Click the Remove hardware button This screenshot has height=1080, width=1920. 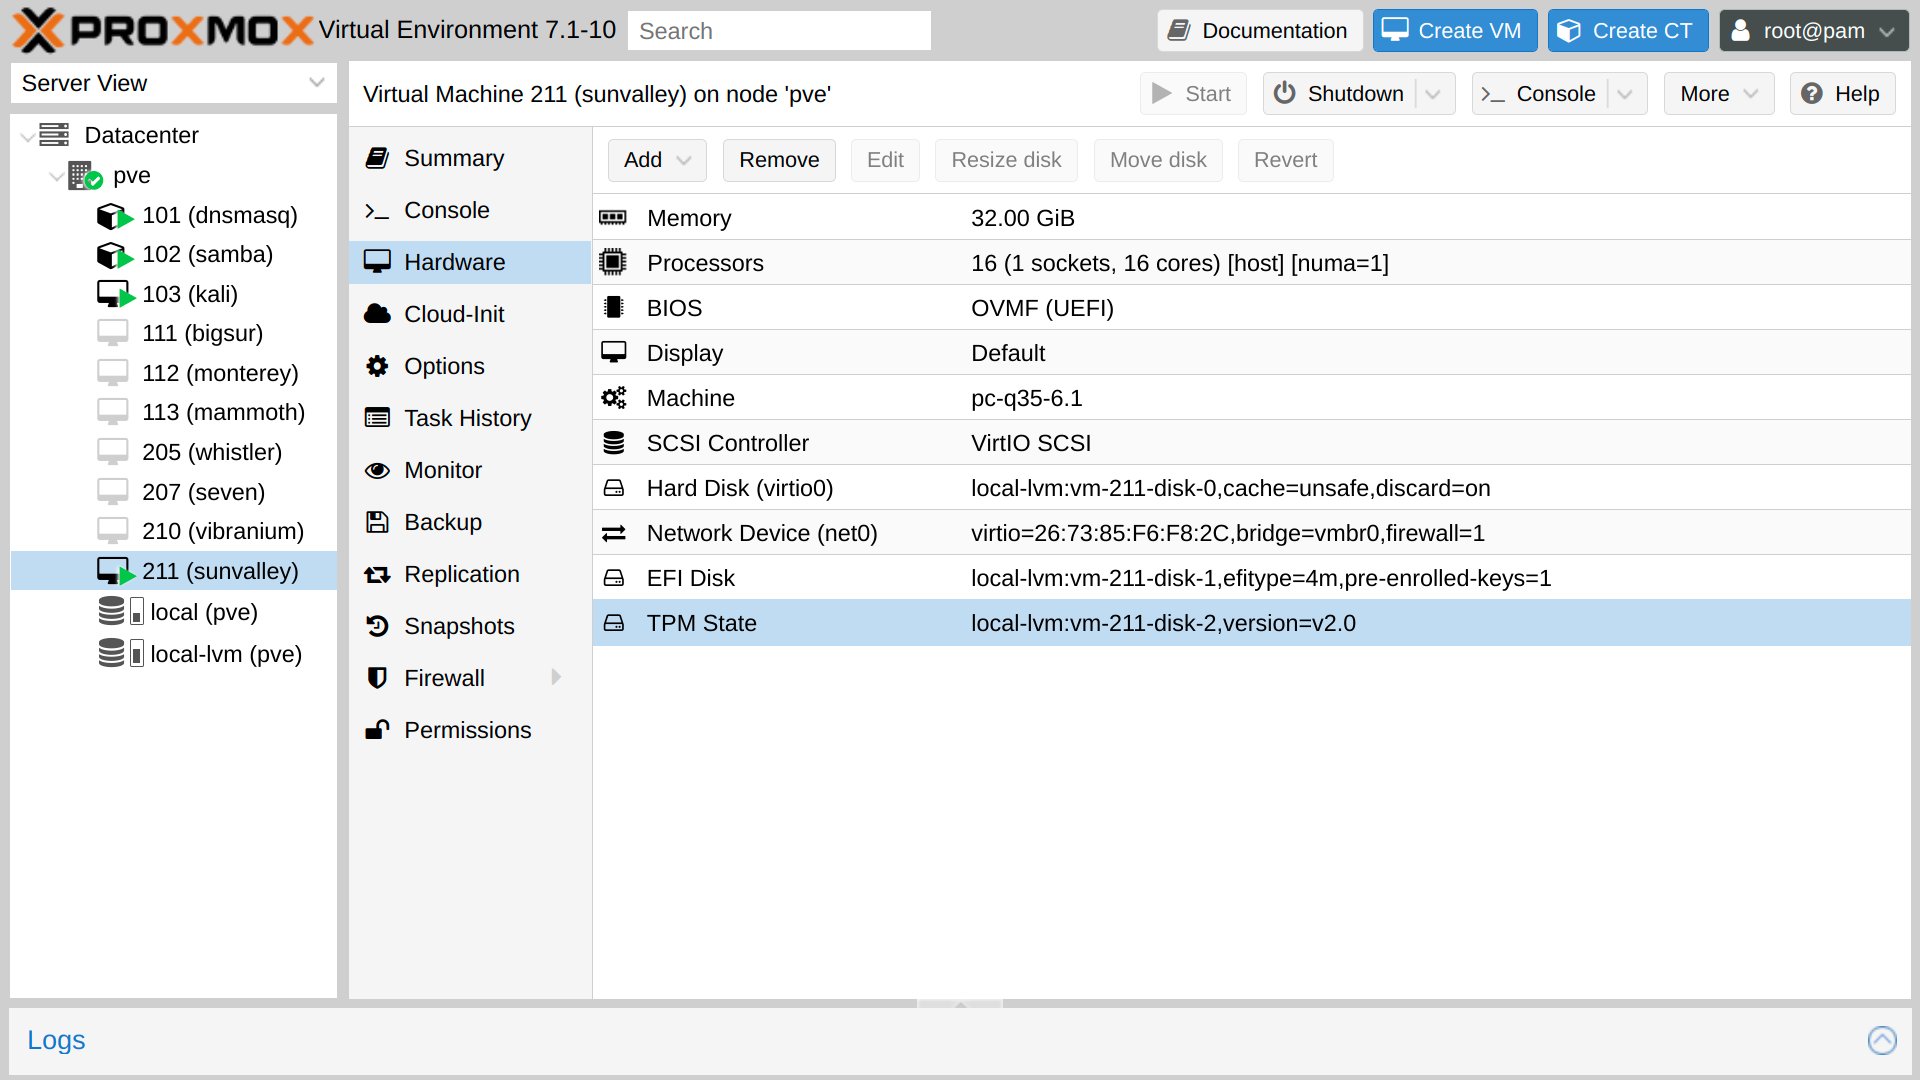point(779,160)
